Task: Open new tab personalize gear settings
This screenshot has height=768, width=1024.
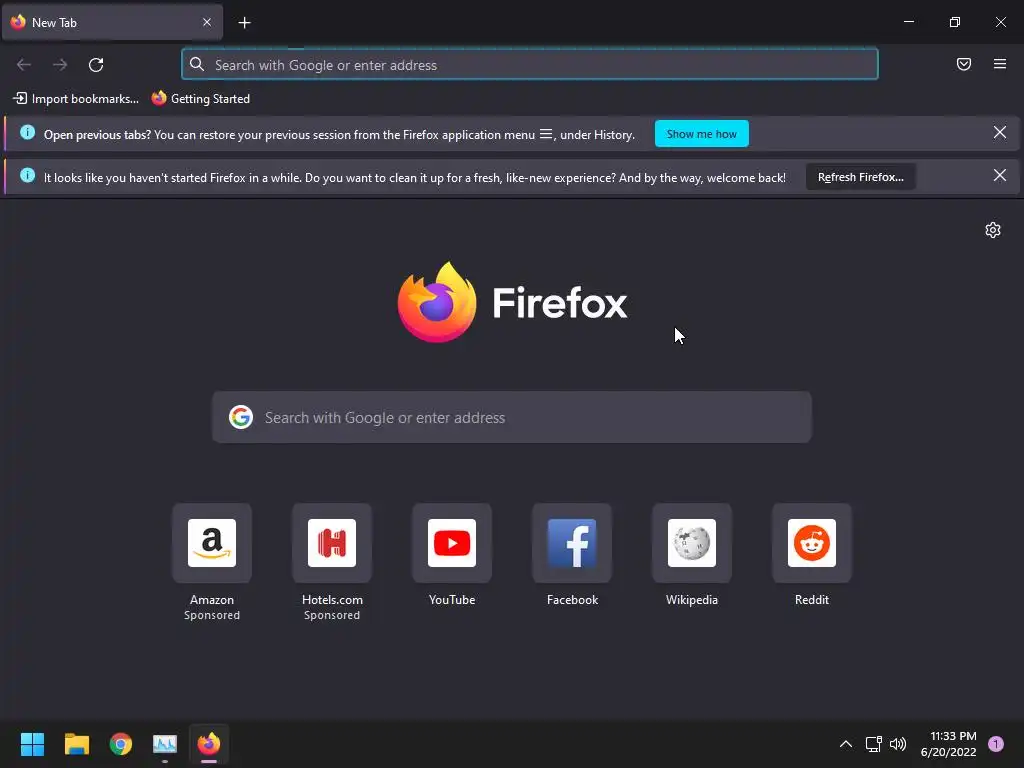Action: pyautogui.click(x=993, y=231)
